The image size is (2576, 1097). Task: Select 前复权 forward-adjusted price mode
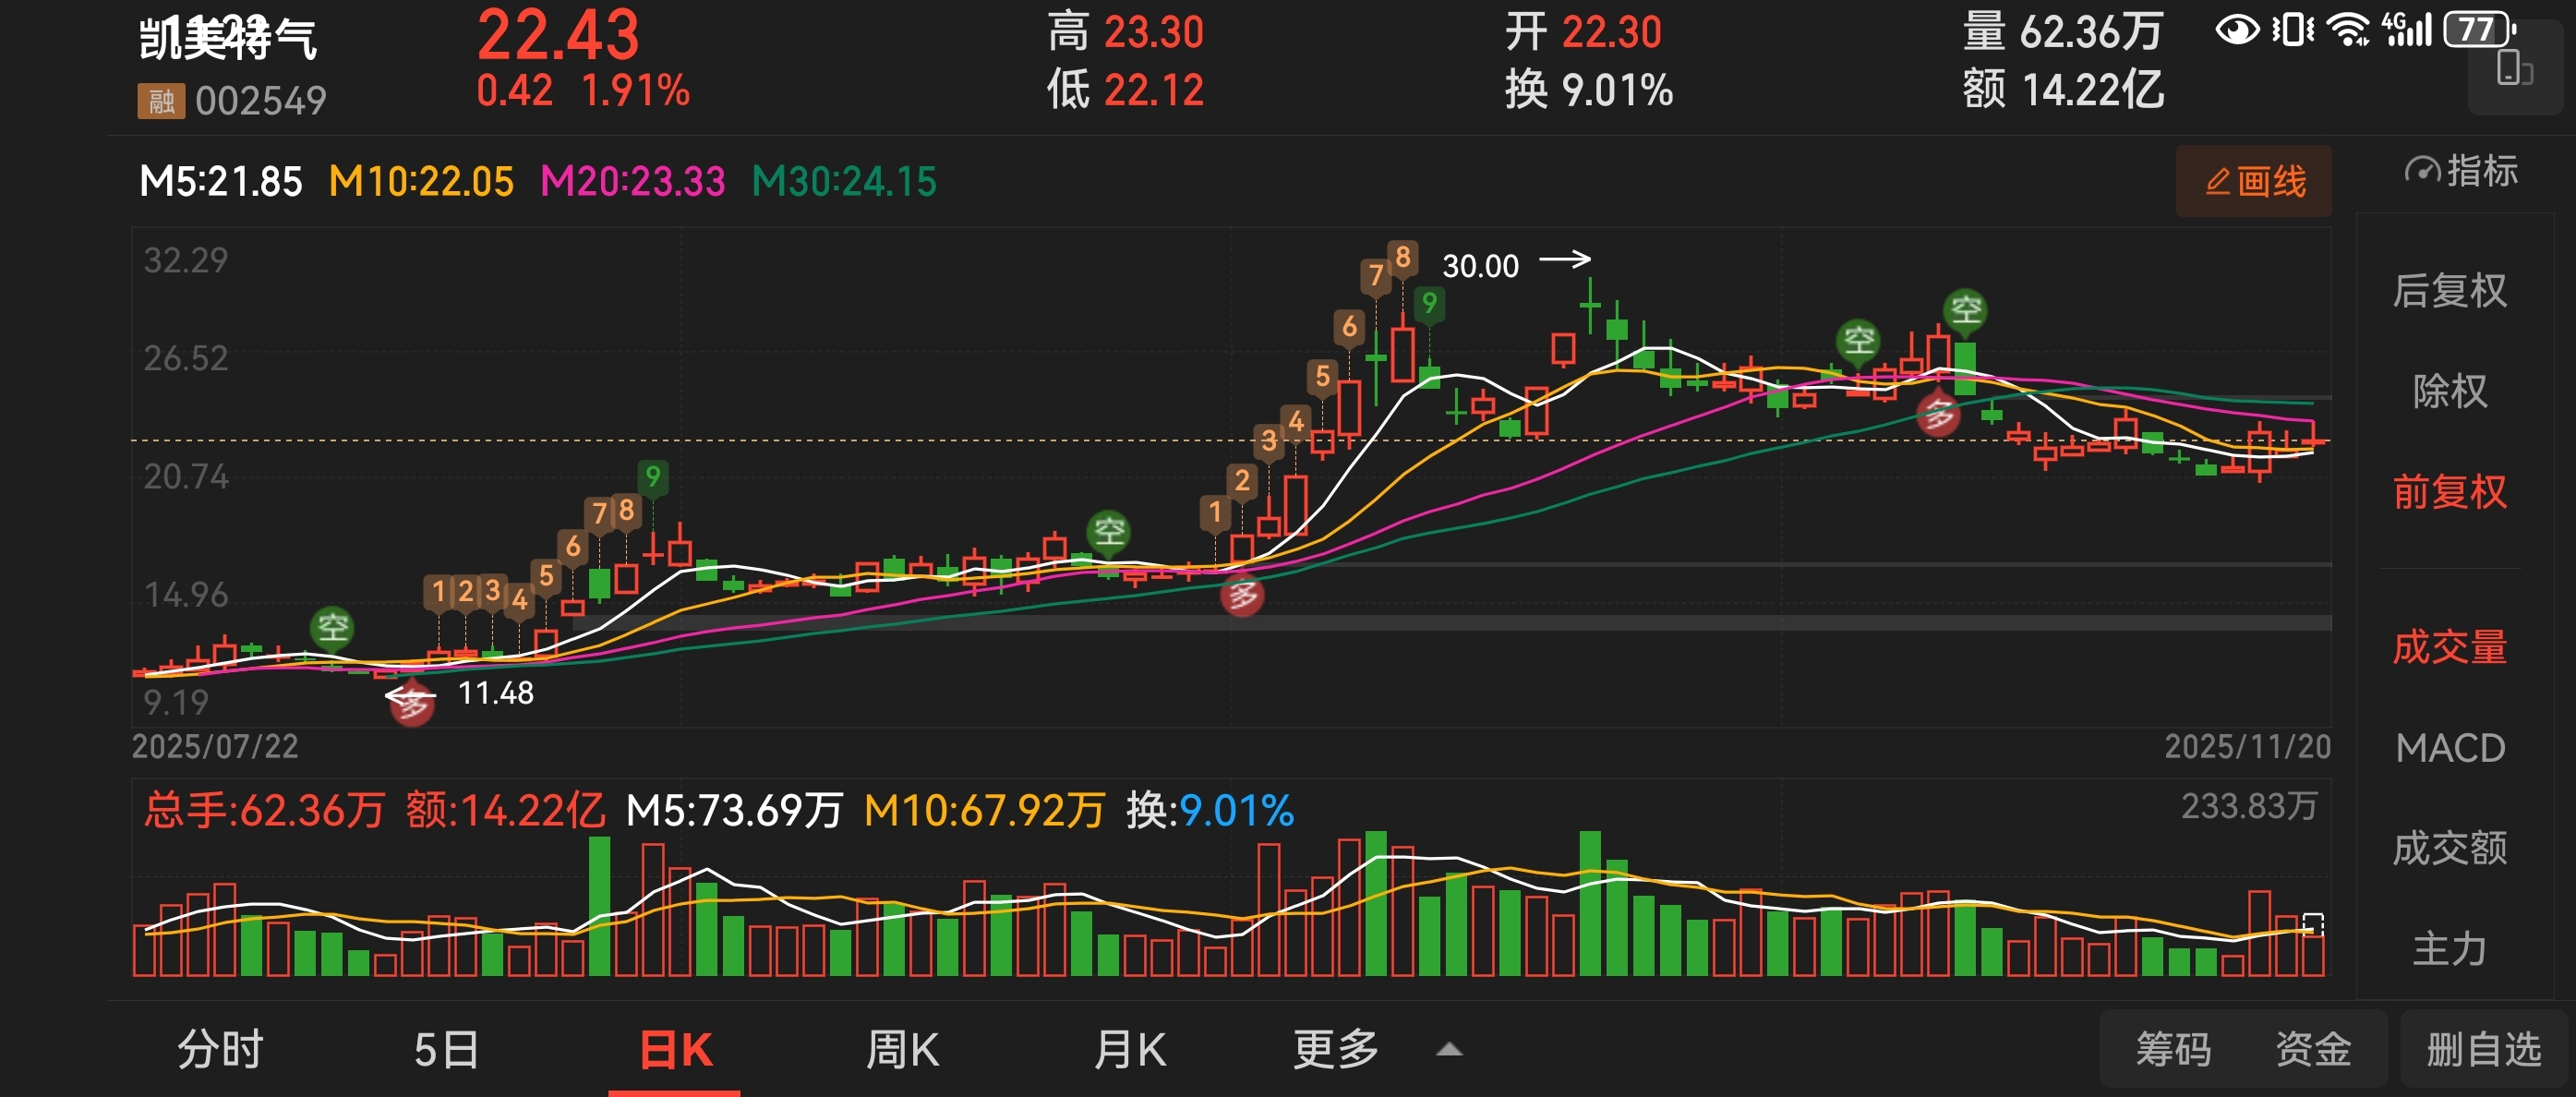pos(2449,492)
